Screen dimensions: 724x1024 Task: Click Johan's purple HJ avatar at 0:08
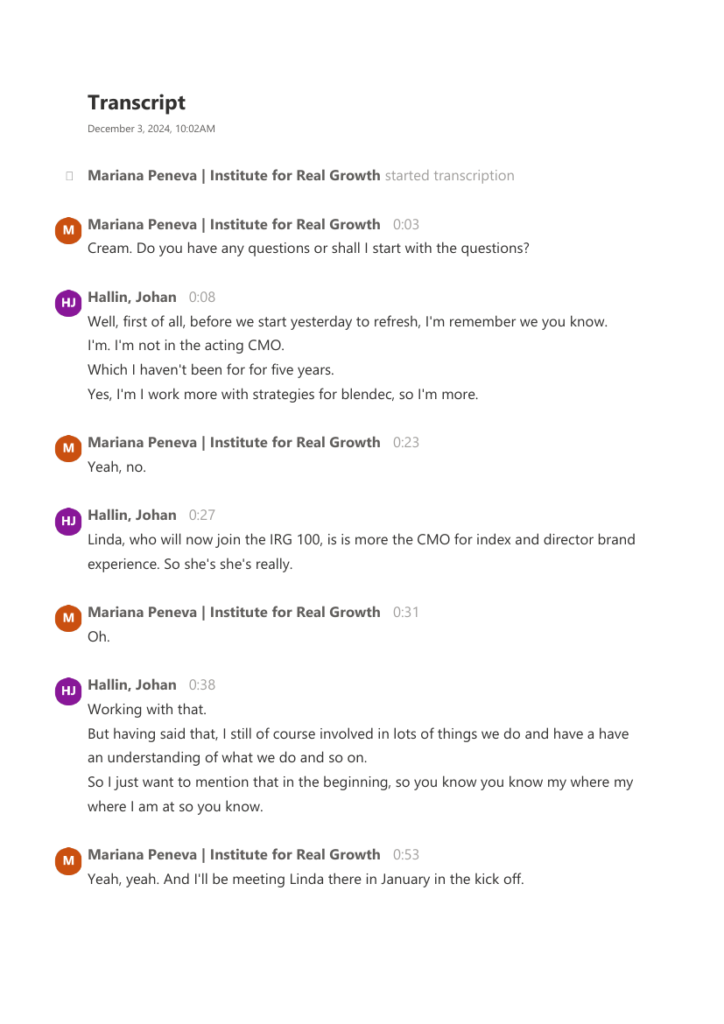point(69,303)
